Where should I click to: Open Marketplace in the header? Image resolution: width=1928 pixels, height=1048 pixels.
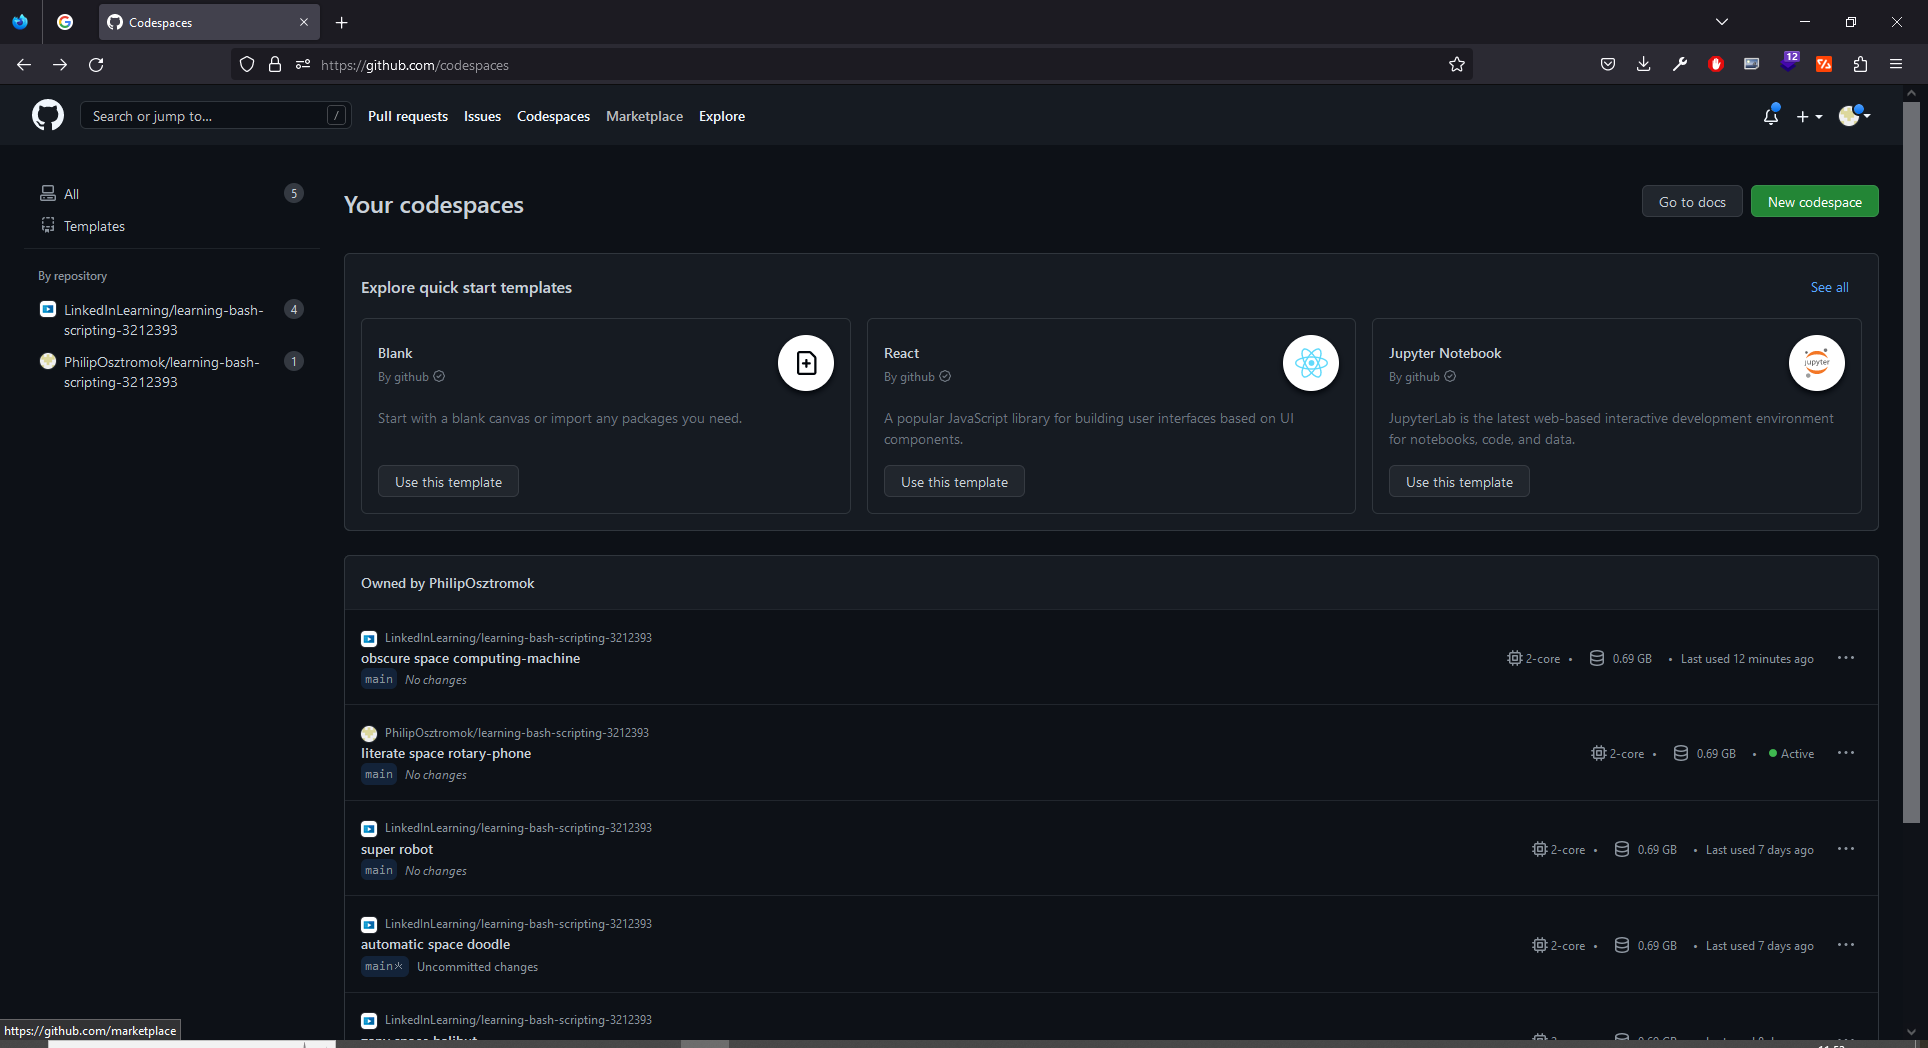(x=644, y=116)
